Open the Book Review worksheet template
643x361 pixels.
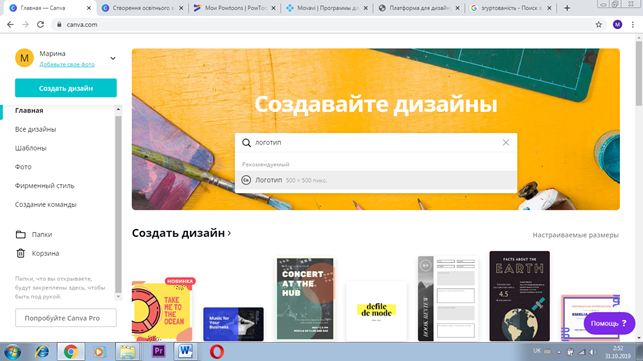click(448, 299)
